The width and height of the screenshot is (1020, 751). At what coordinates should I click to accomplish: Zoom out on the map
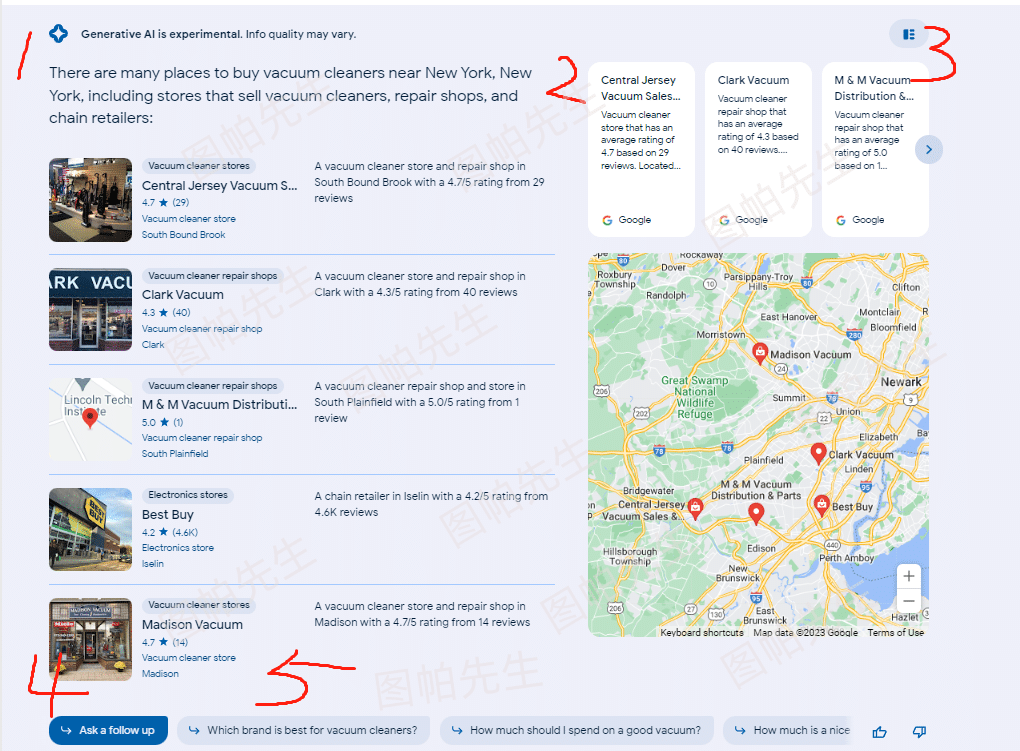click(x=909, y=601)
